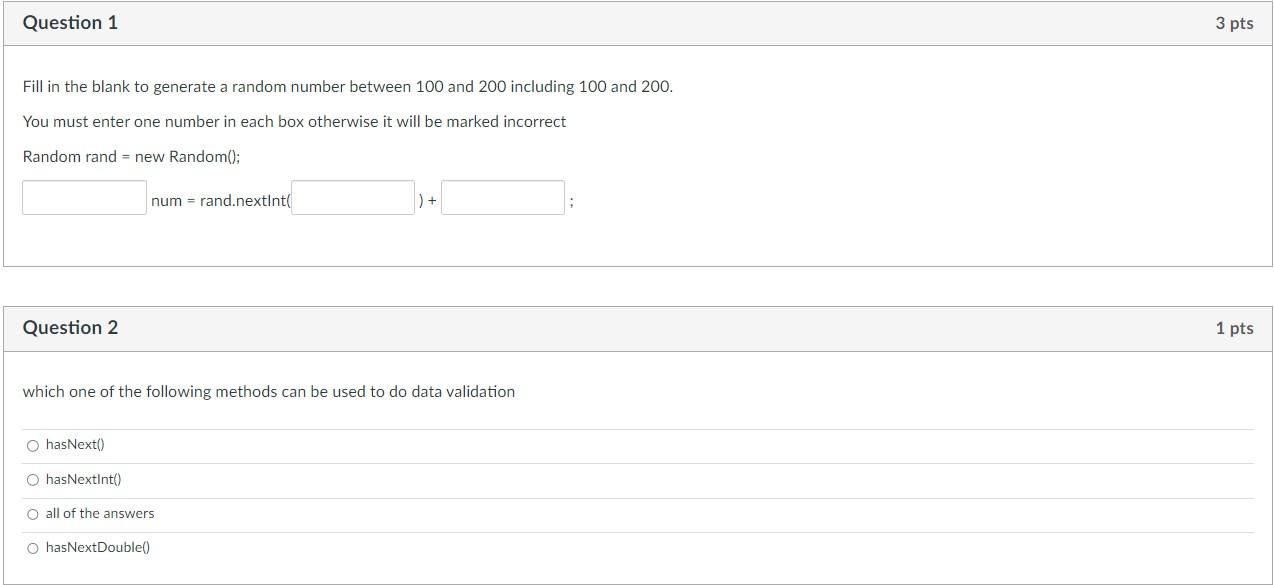
Task: Pick the "all of the answers" radio circle
Action: pyautogui.click(x=33, y=514)
